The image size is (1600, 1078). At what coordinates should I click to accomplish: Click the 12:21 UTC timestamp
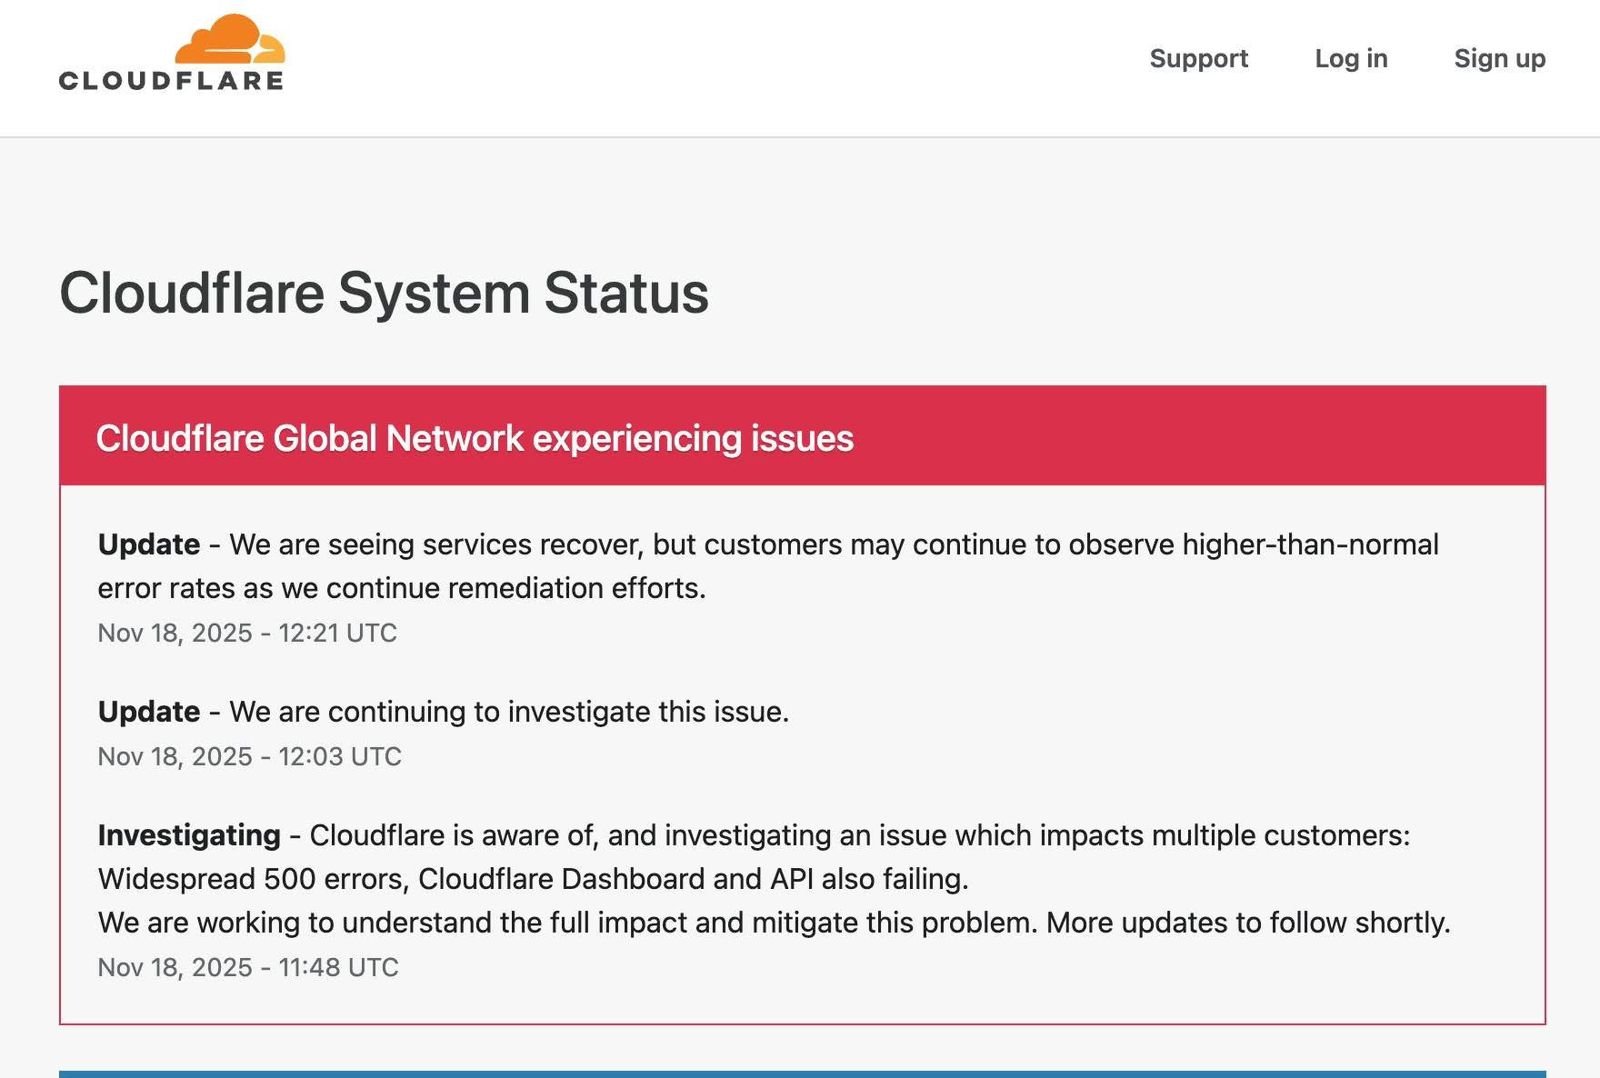(247, 633)
